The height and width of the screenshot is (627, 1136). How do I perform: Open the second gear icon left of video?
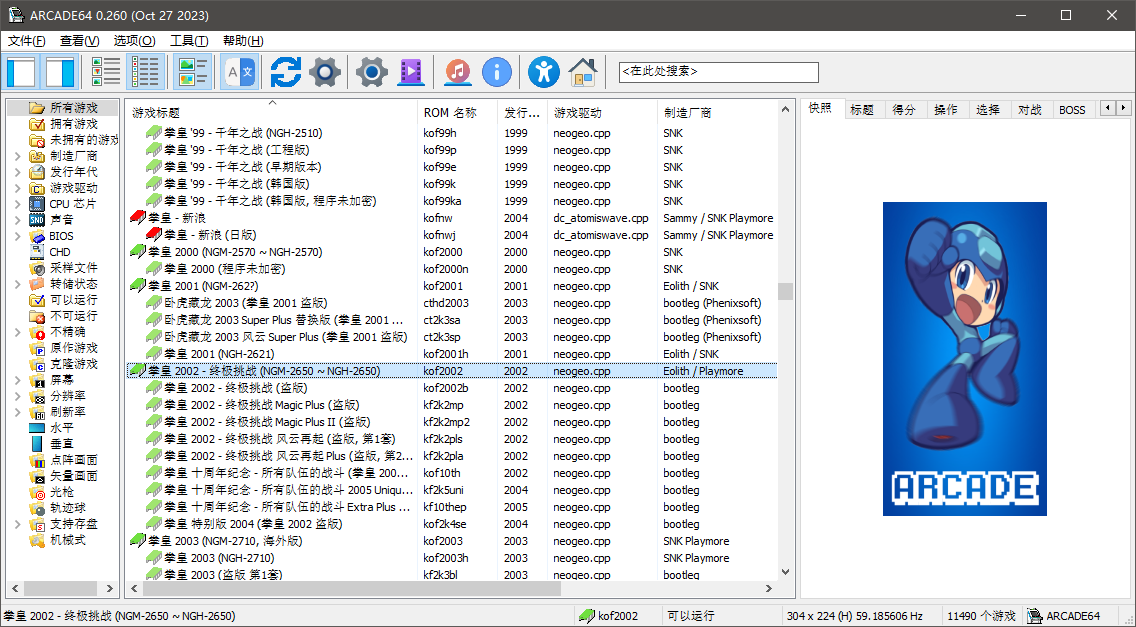[372, 72]
